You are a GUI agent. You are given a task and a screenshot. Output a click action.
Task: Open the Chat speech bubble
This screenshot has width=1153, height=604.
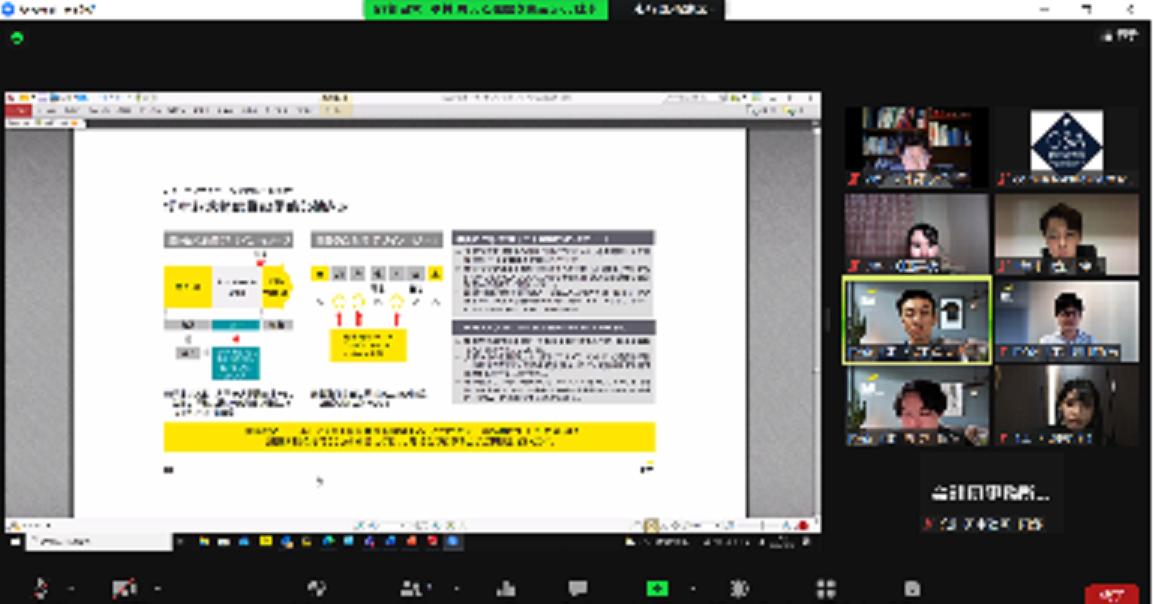coord(578,589)
